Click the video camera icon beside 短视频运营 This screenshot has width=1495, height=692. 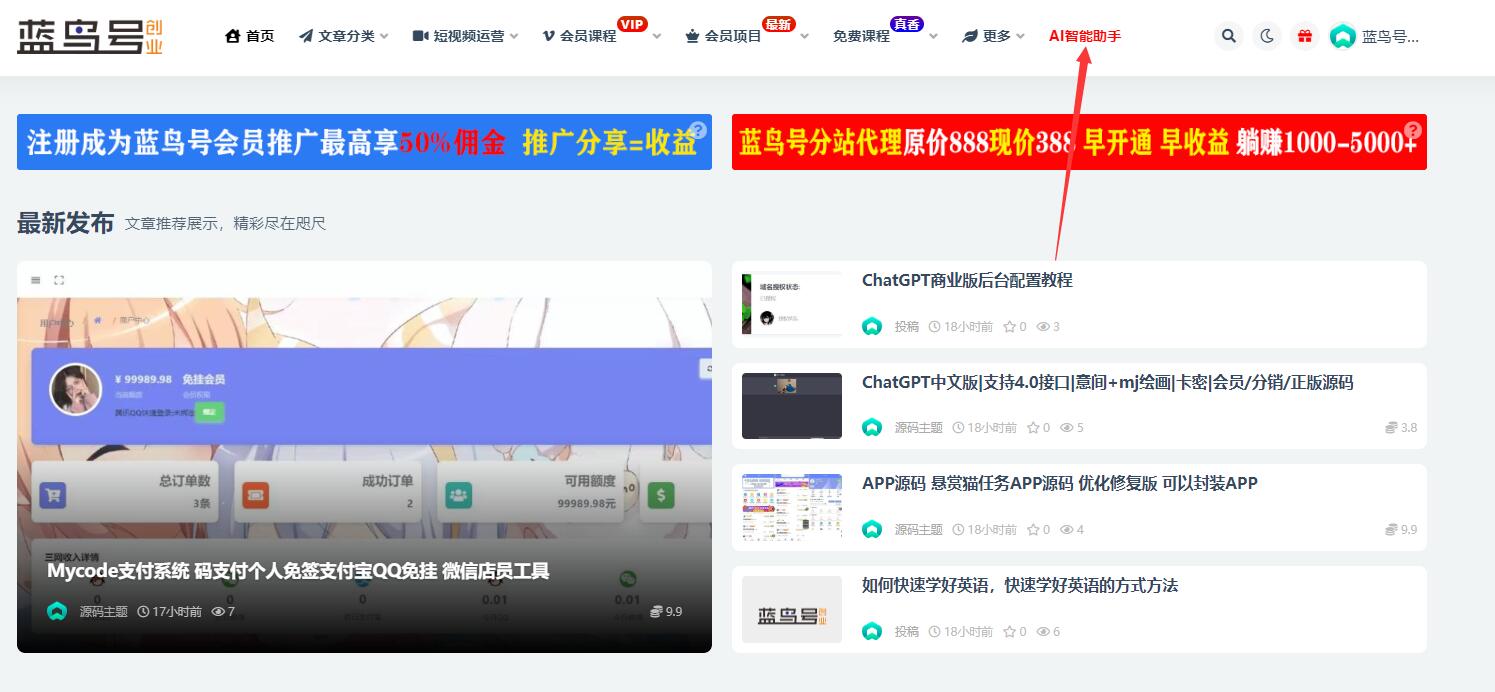point(417,35)
